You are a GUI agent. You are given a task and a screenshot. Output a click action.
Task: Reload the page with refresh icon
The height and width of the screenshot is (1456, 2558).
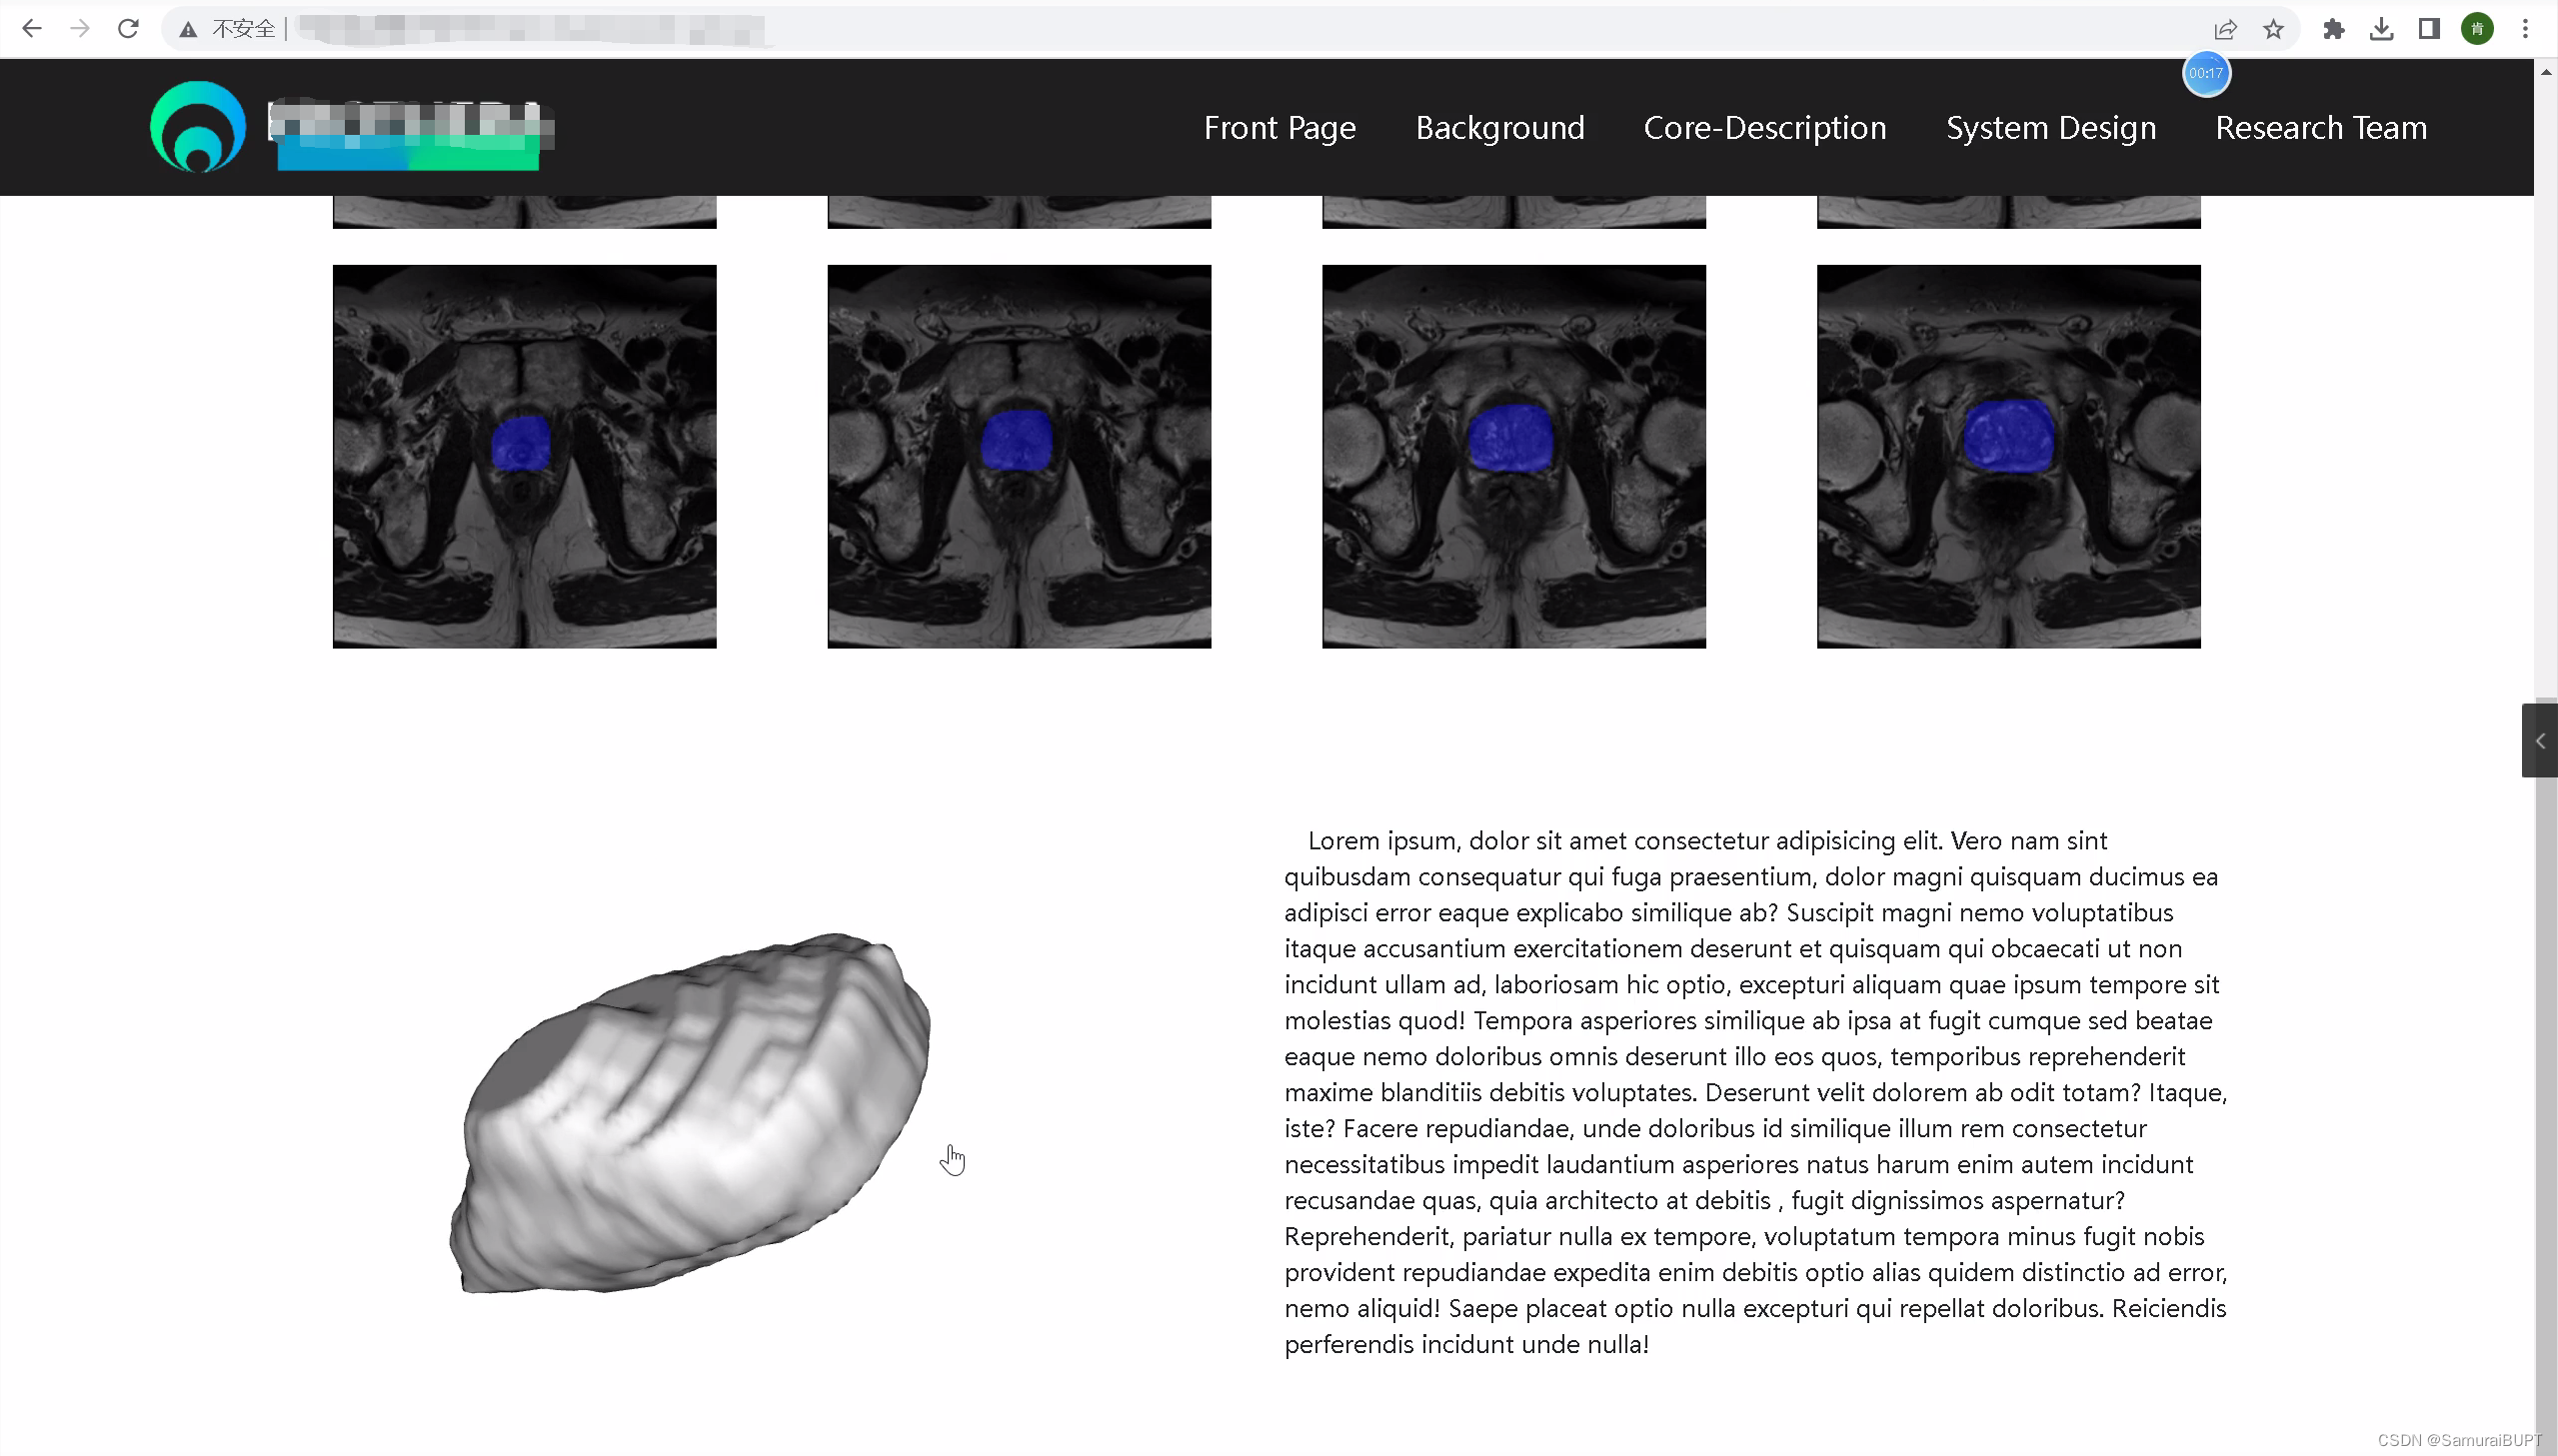point(128,29)
